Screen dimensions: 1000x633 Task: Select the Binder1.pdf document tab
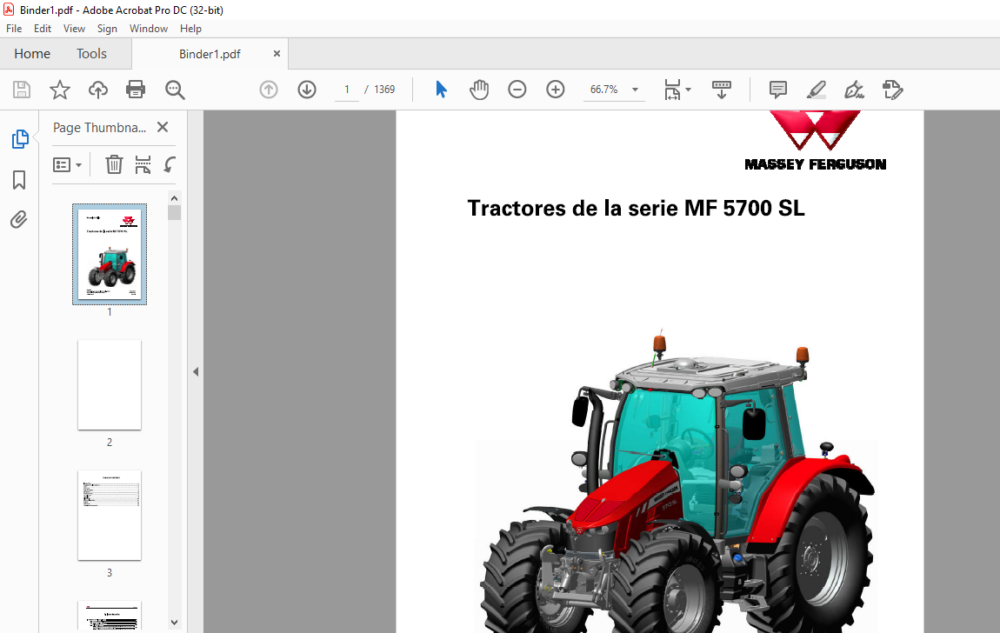(210, 54)
